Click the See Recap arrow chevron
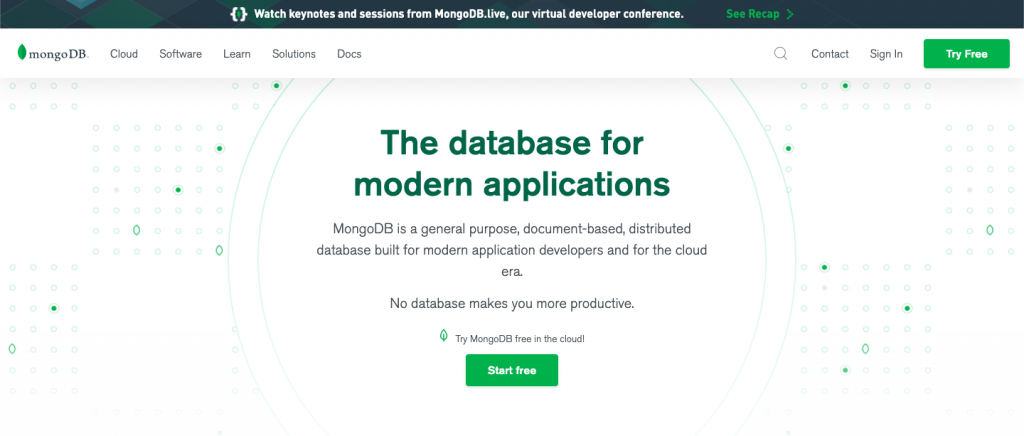 (x=790, y=14)
